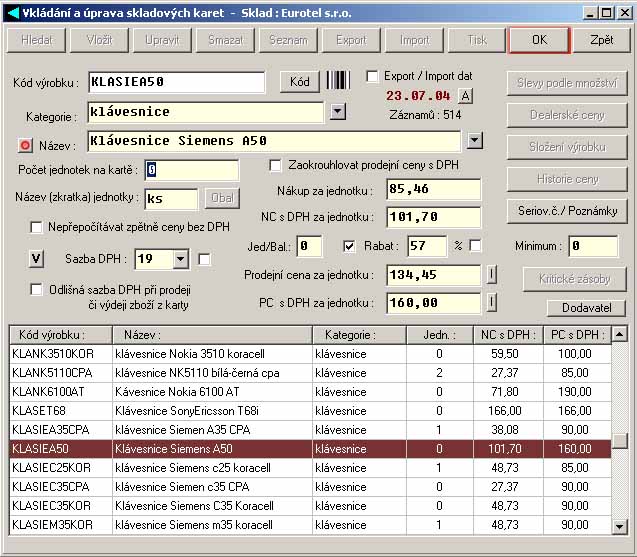Image resolution: width=637 pixels, height=557 pixels.
Task: Click the Dodavatel button
Action: (587, 308)
